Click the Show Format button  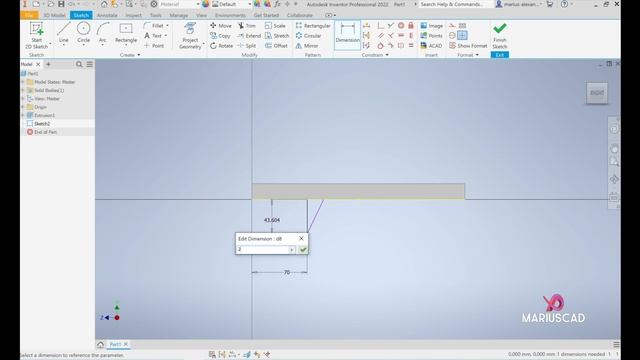tap(468, 46)
